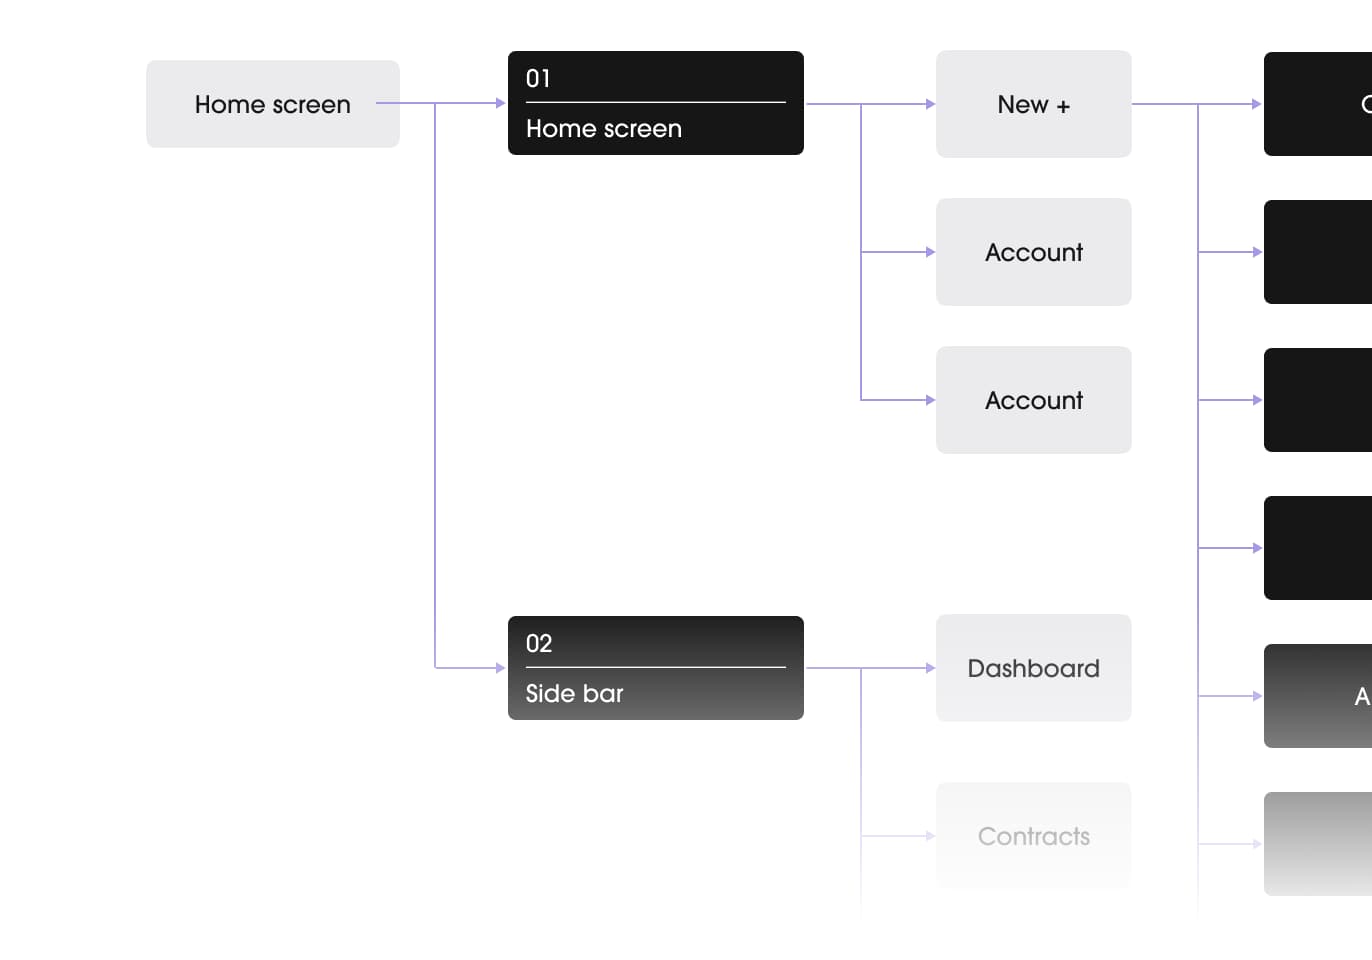The image size is (1372, 960).
Task: Click the 01 number label
Action: point(538,78)
